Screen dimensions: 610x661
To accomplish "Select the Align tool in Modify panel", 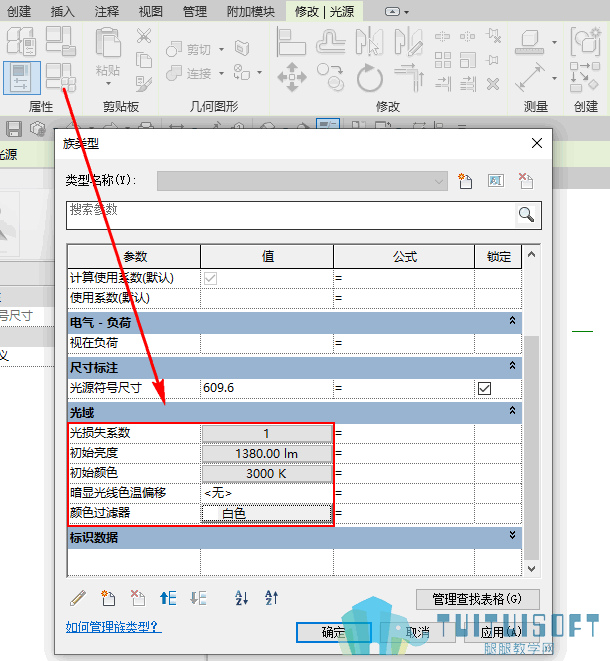I will click(291, 41).
